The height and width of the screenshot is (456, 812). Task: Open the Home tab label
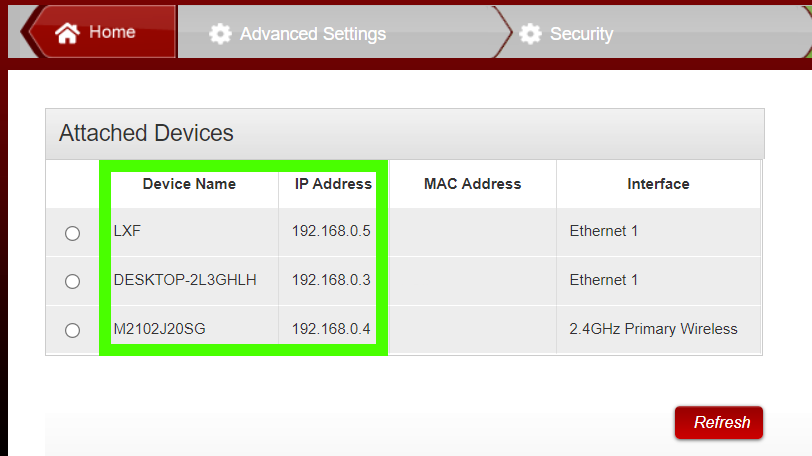click(x=112, y=32)
